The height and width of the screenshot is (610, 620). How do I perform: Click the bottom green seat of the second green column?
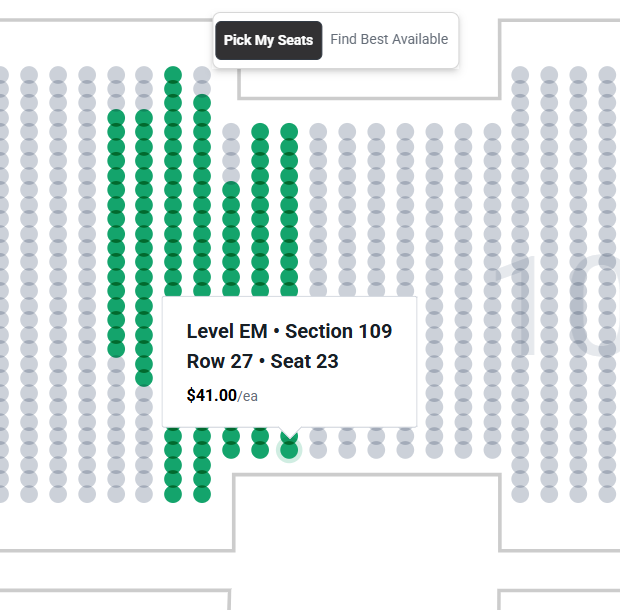click(144, 378)
